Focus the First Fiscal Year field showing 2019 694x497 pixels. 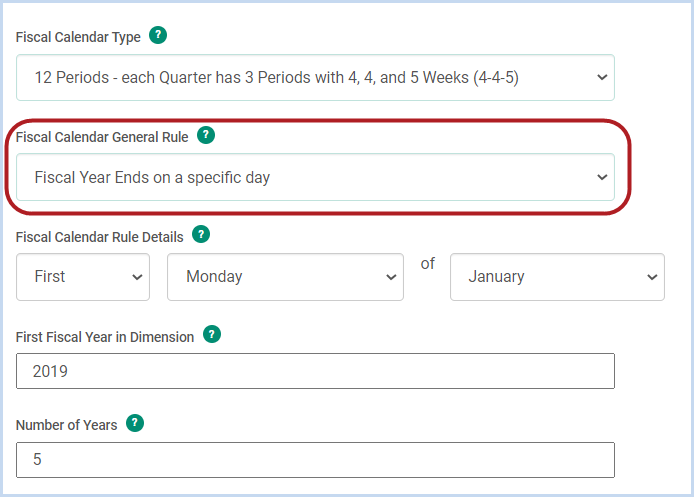point(315,371)
